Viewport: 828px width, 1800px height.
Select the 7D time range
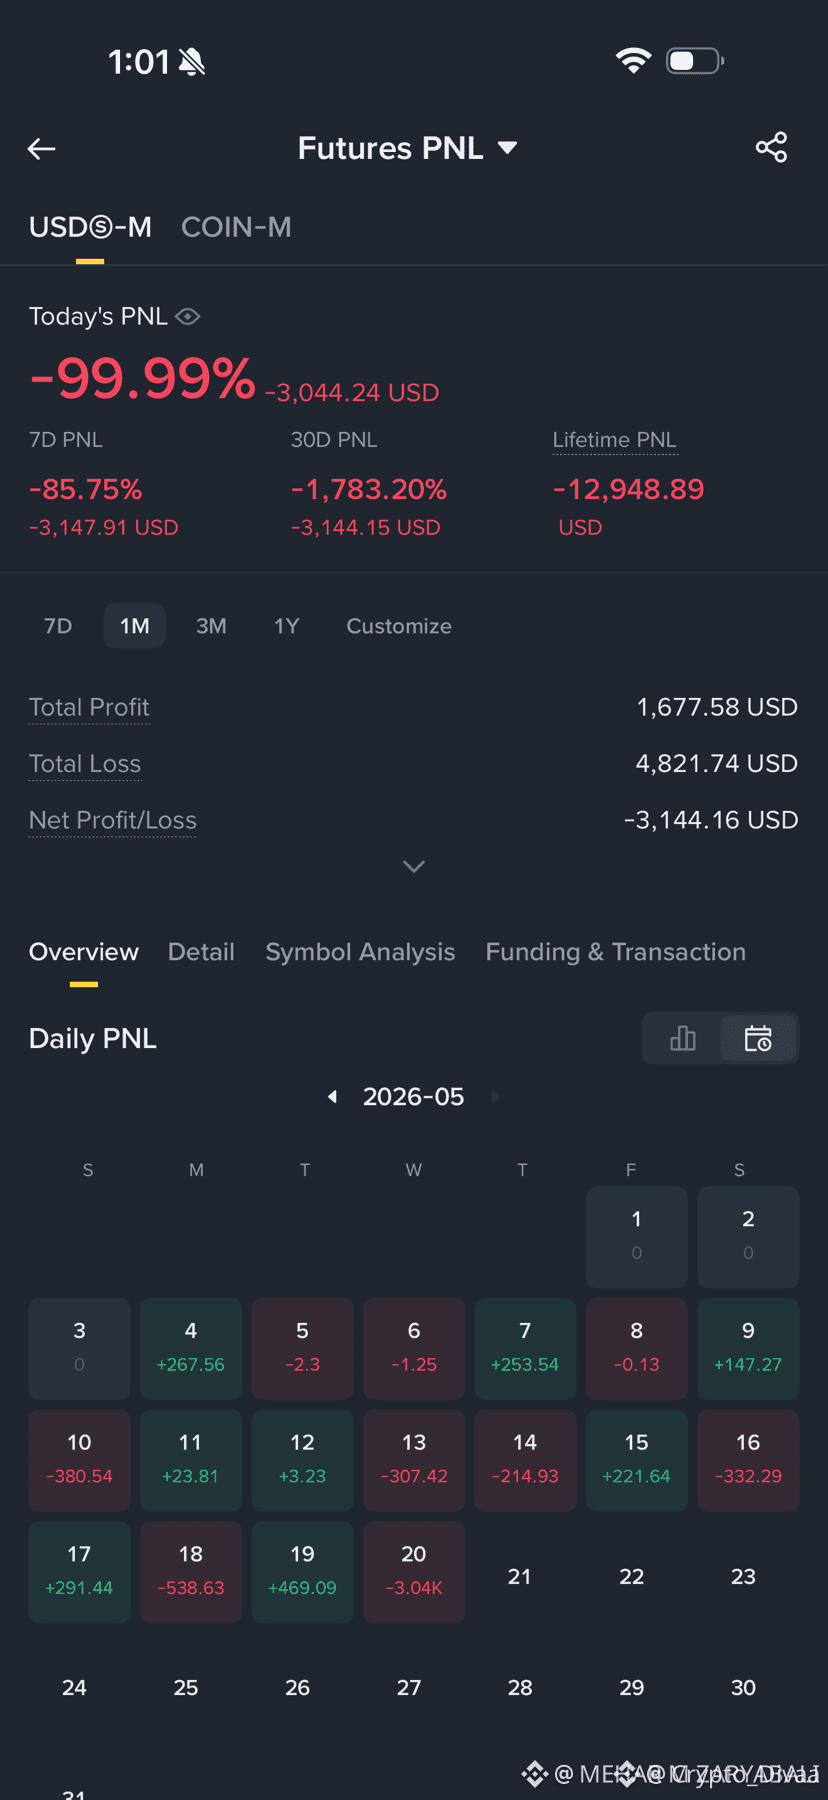58,626
